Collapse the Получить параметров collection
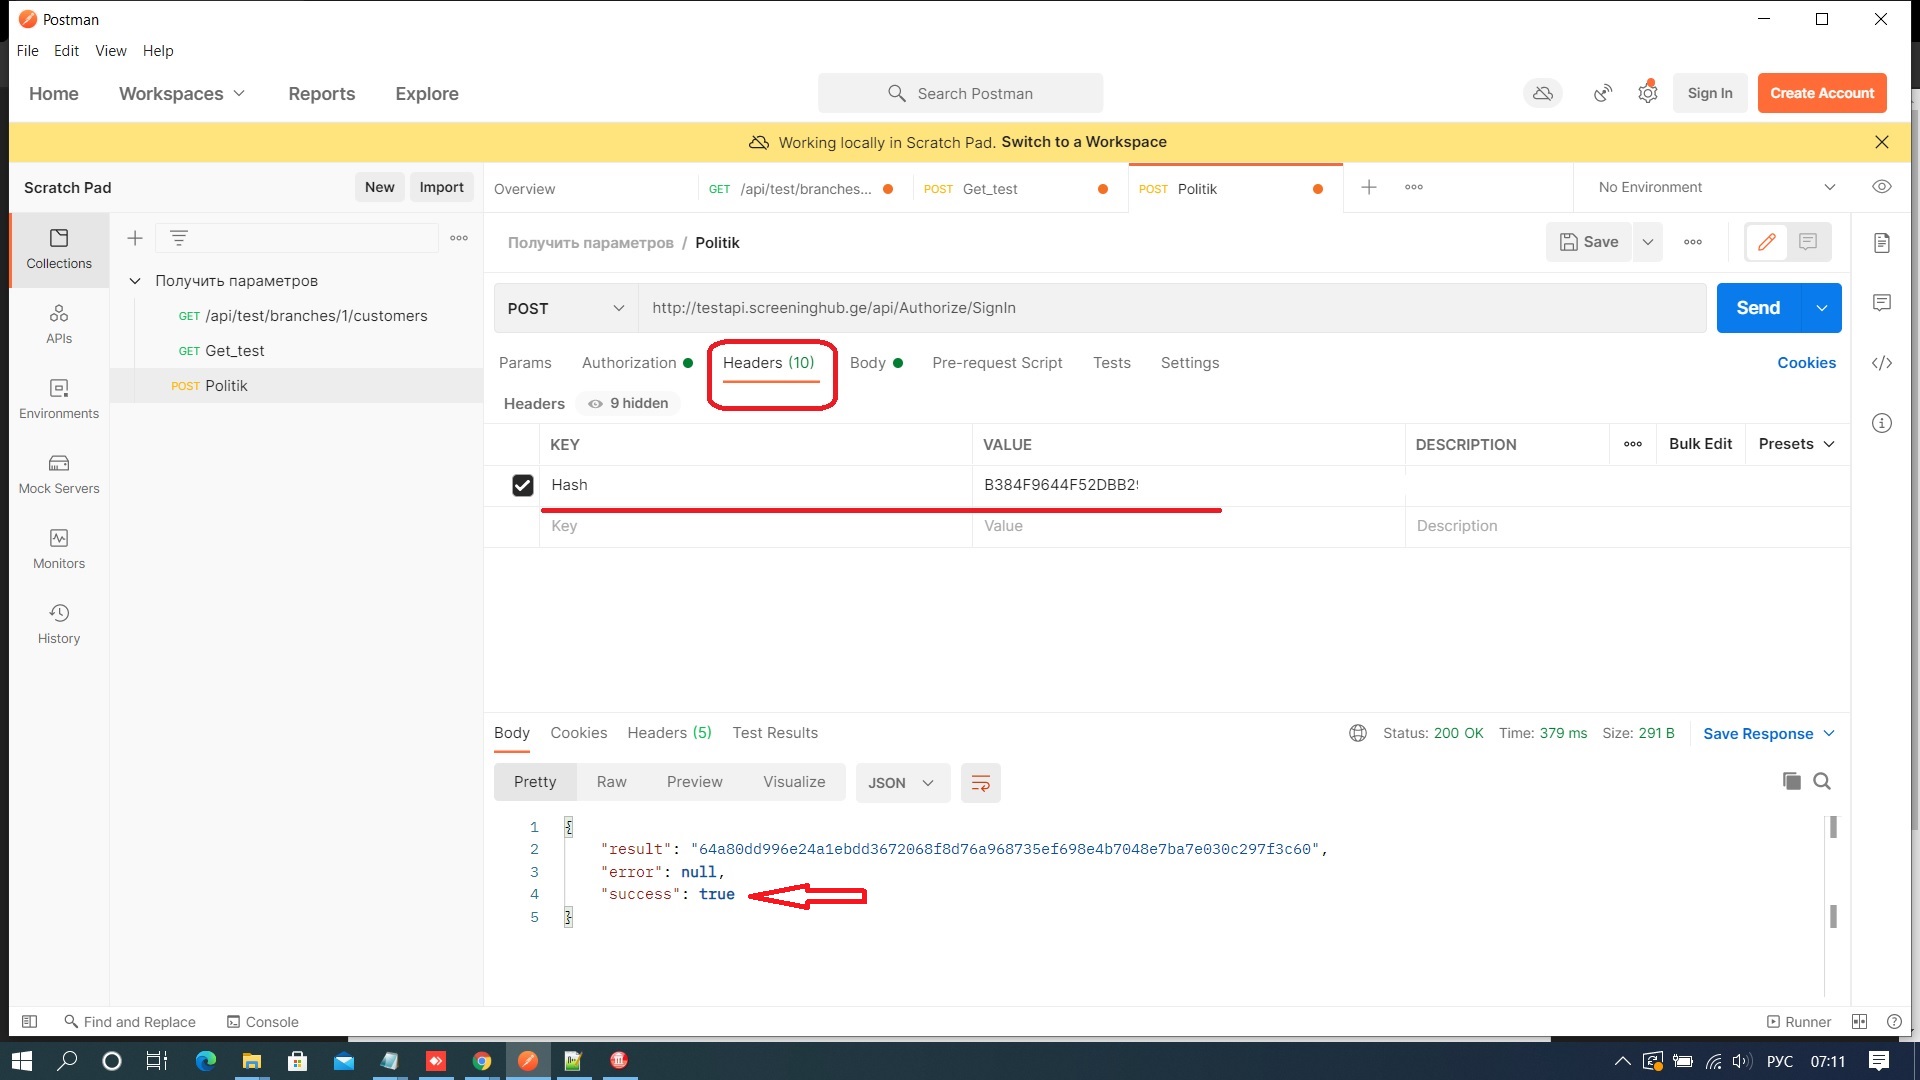 click(x=135, y=281)
